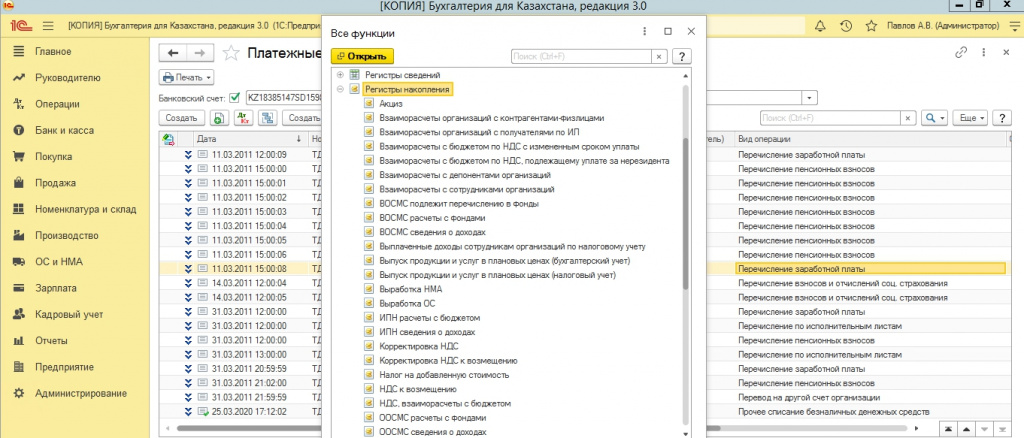Select Корректировка НДС к возмещению
The width and height of the screenshot is (1024, 438).
coord(449,361)
